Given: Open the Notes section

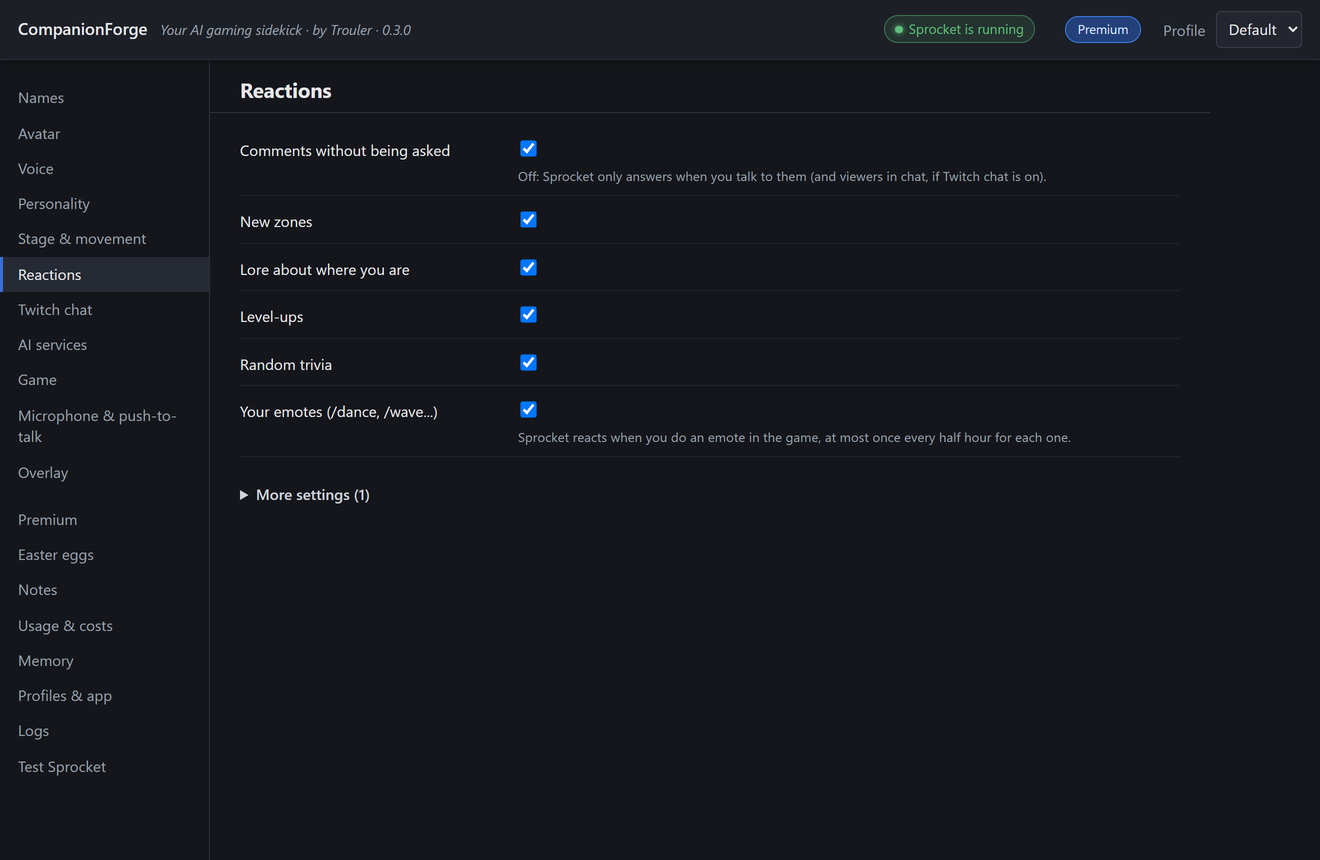Looking at the screenshot, I should pos(104,590).
